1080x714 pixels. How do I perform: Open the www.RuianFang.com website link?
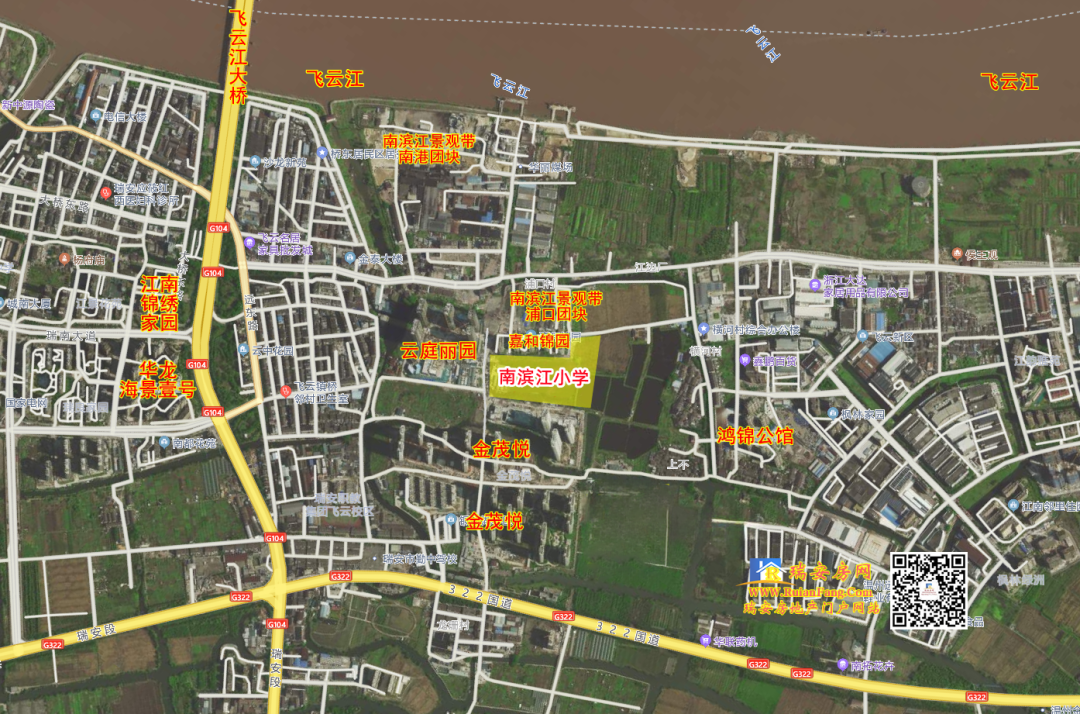[x=804, y=592]
